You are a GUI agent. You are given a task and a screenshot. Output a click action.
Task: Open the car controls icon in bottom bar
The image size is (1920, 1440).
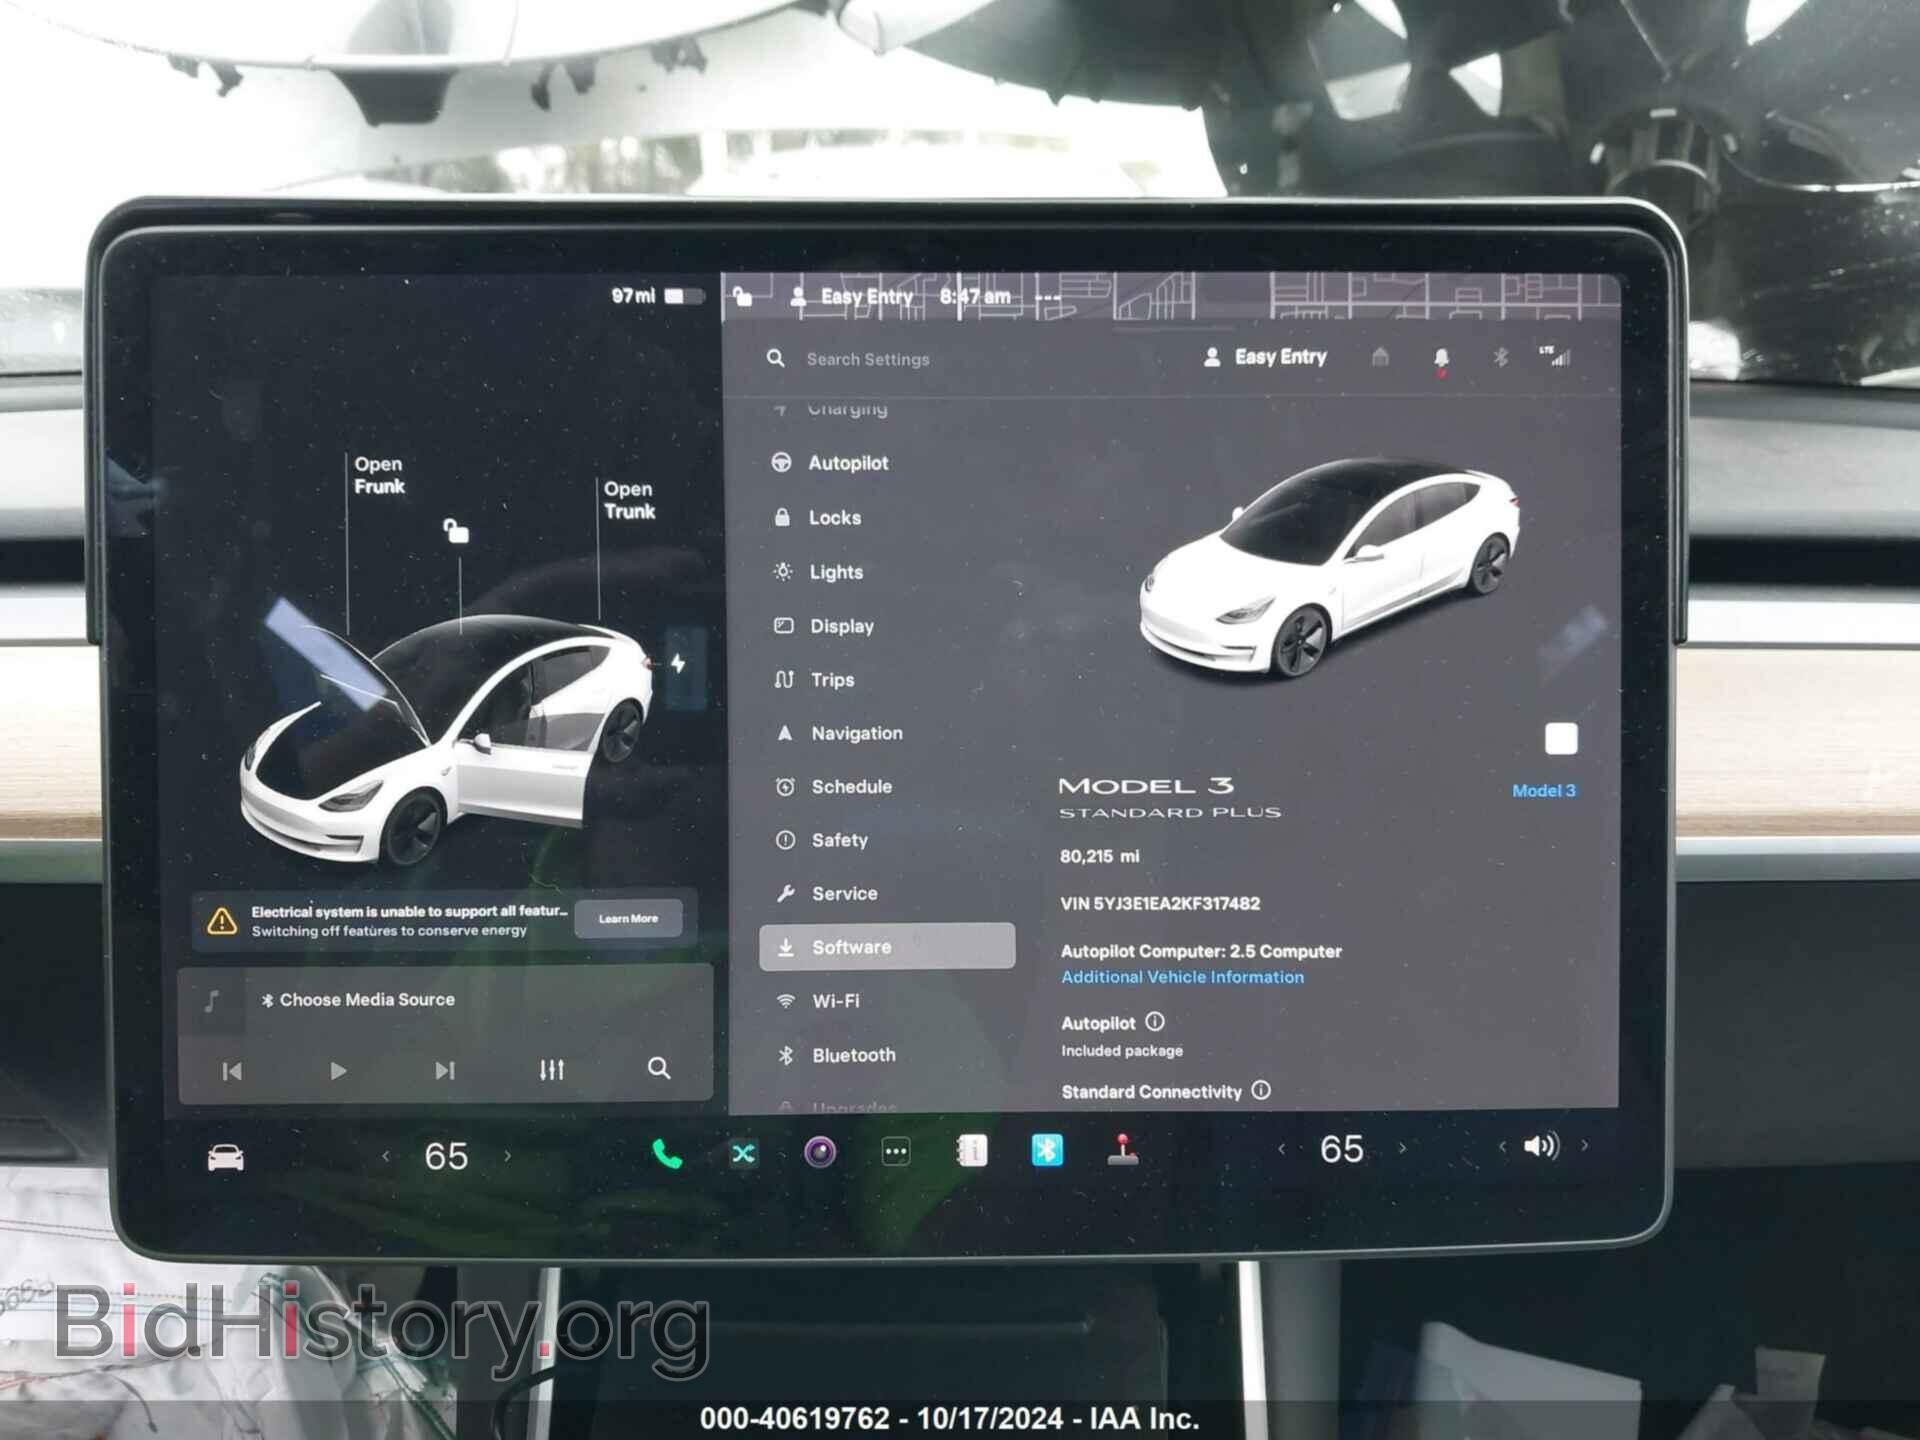point(225,1158)
